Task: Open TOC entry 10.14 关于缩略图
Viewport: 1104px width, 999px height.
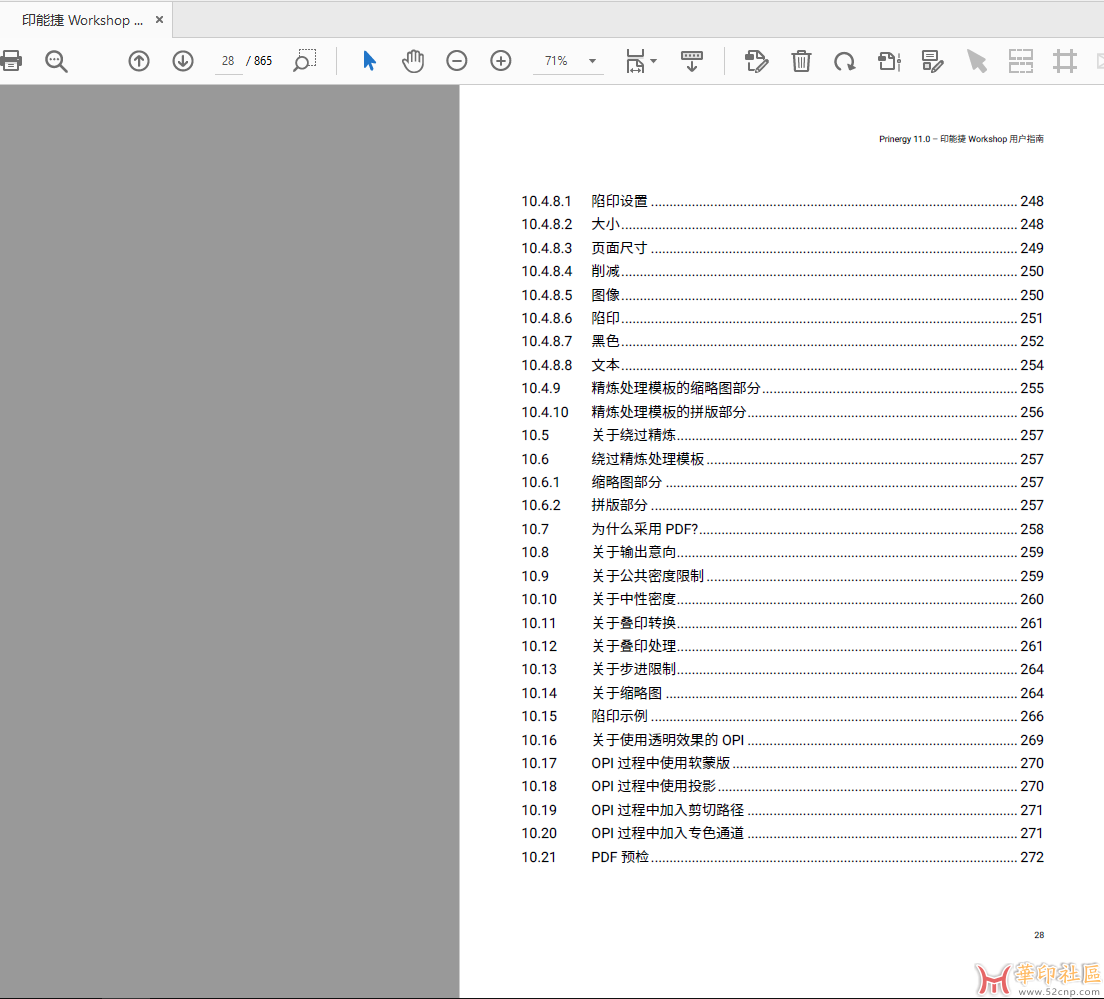Action: (x=782, y=693)
